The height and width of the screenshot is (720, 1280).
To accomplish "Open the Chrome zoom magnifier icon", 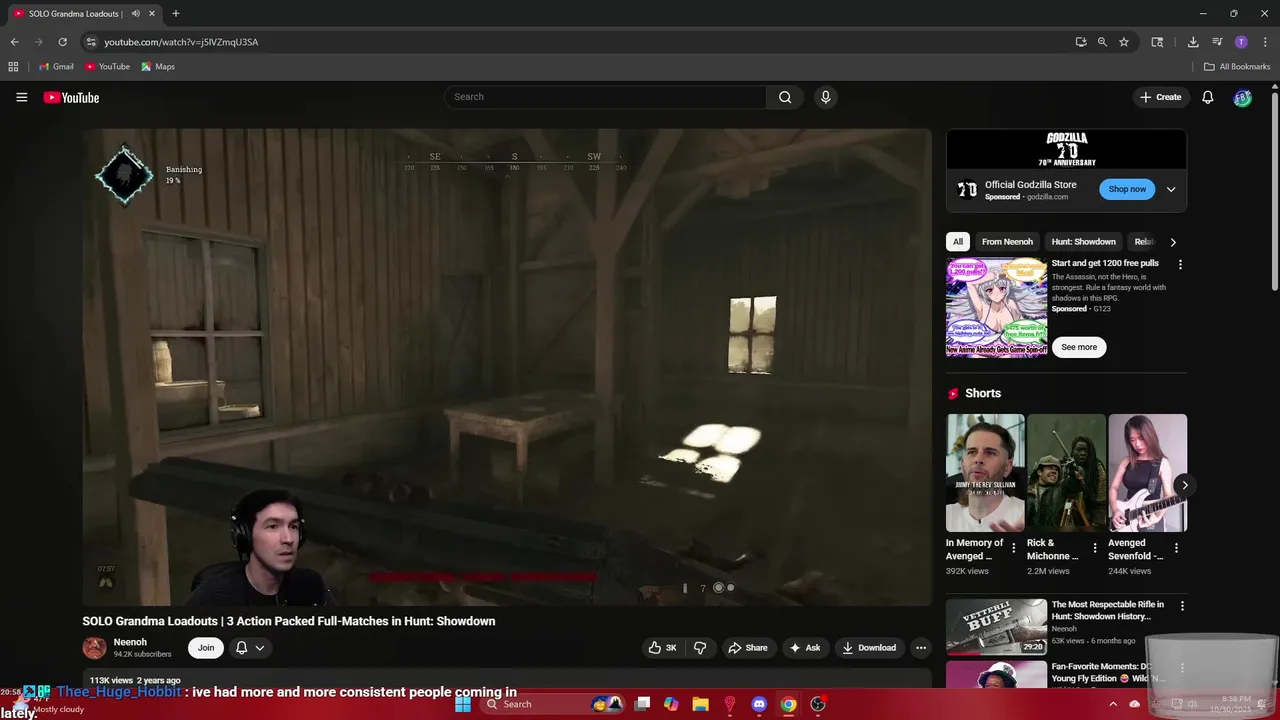I will click(1102, 42).
